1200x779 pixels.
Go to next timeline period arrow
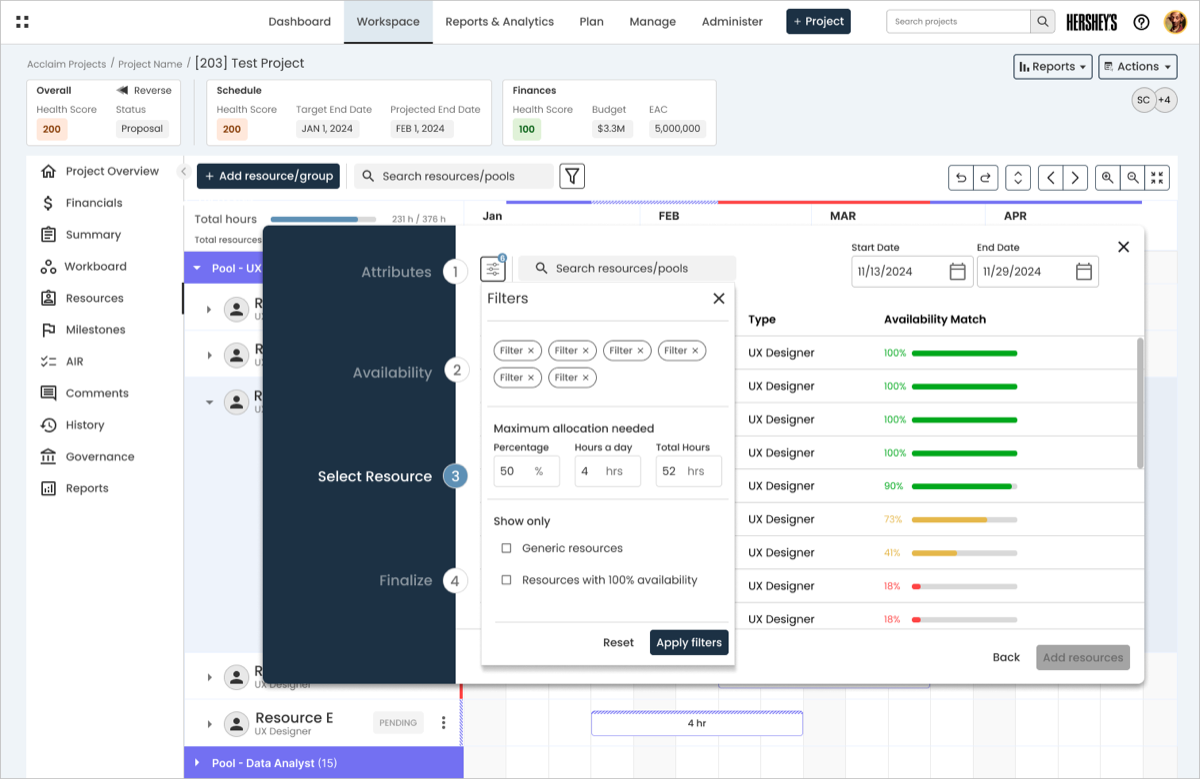point(1075,178)
